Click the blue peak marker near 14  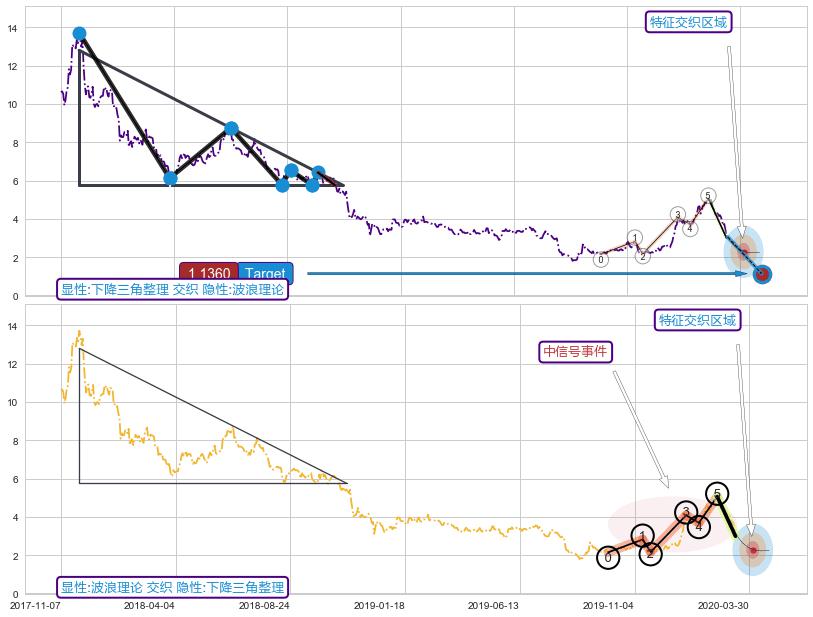[79, 34]
